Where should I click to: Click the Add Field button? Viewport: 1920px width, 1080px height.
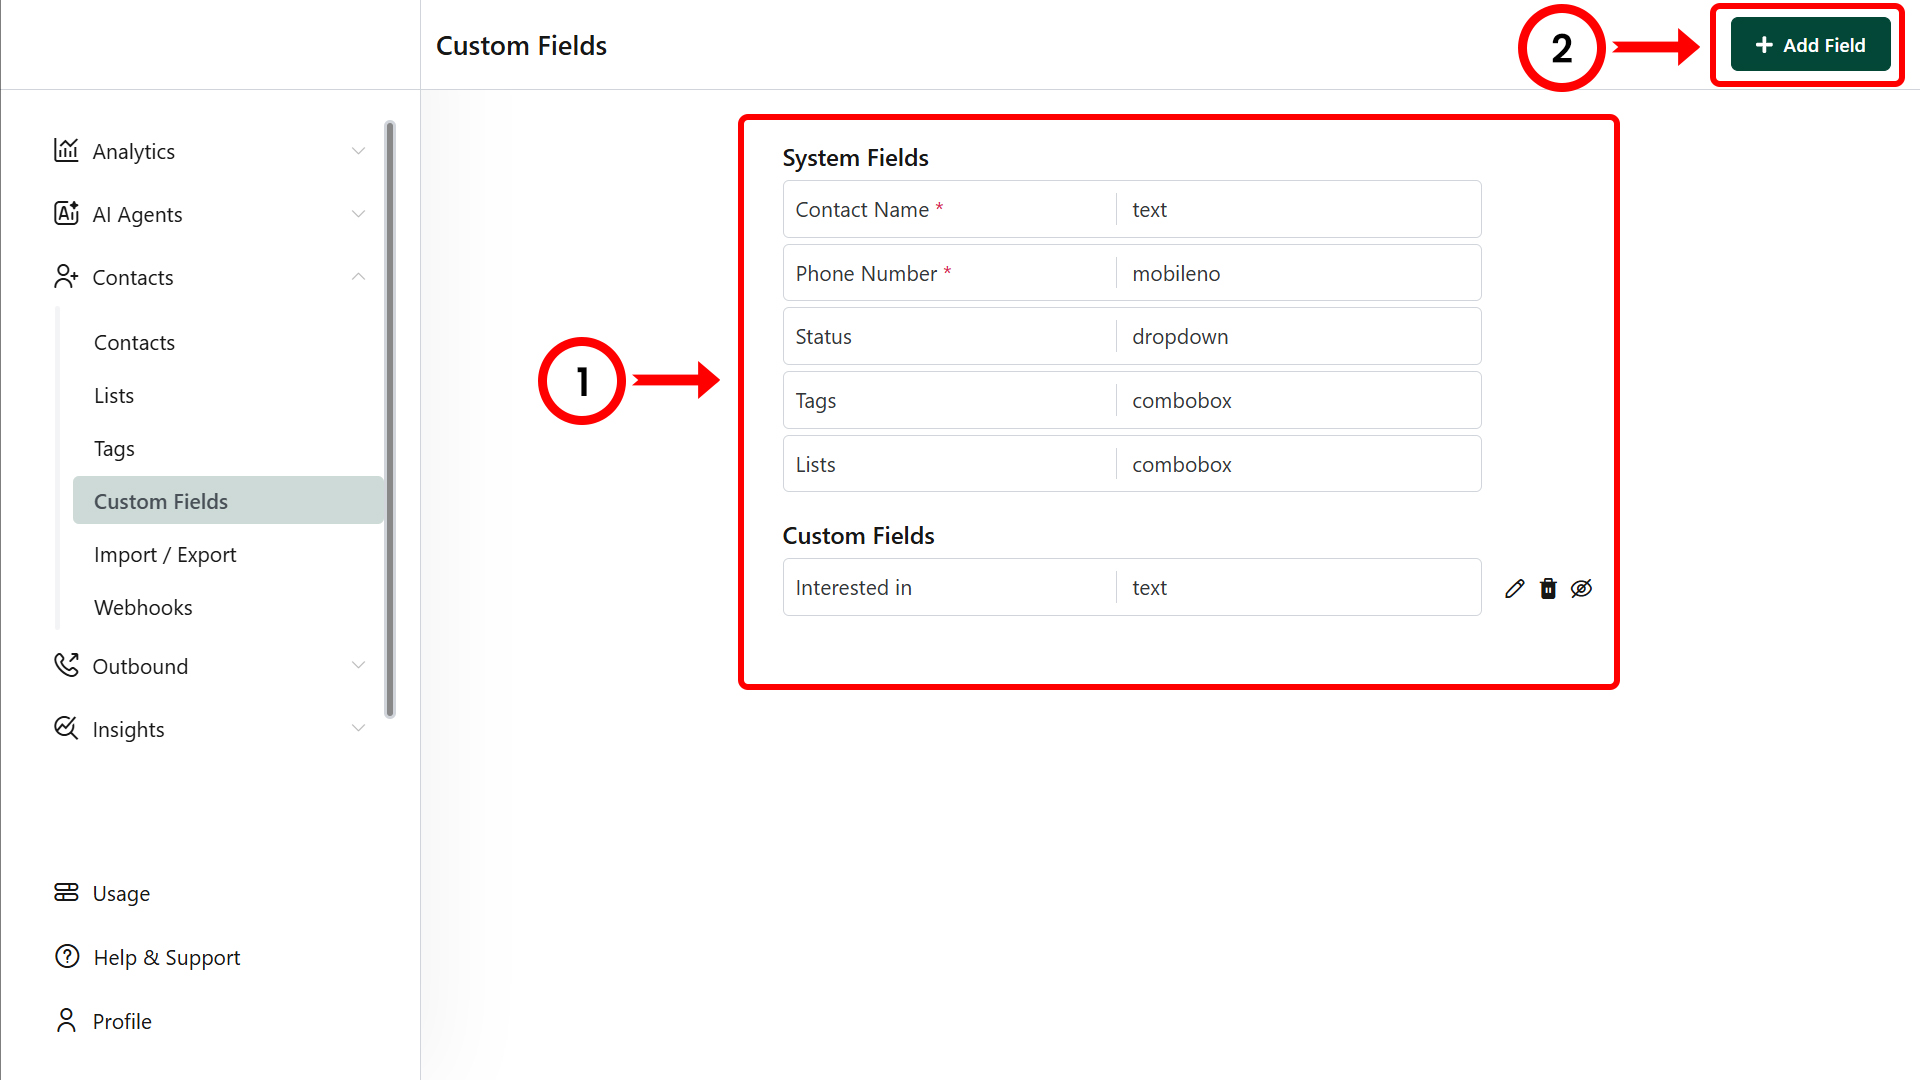1810,45
